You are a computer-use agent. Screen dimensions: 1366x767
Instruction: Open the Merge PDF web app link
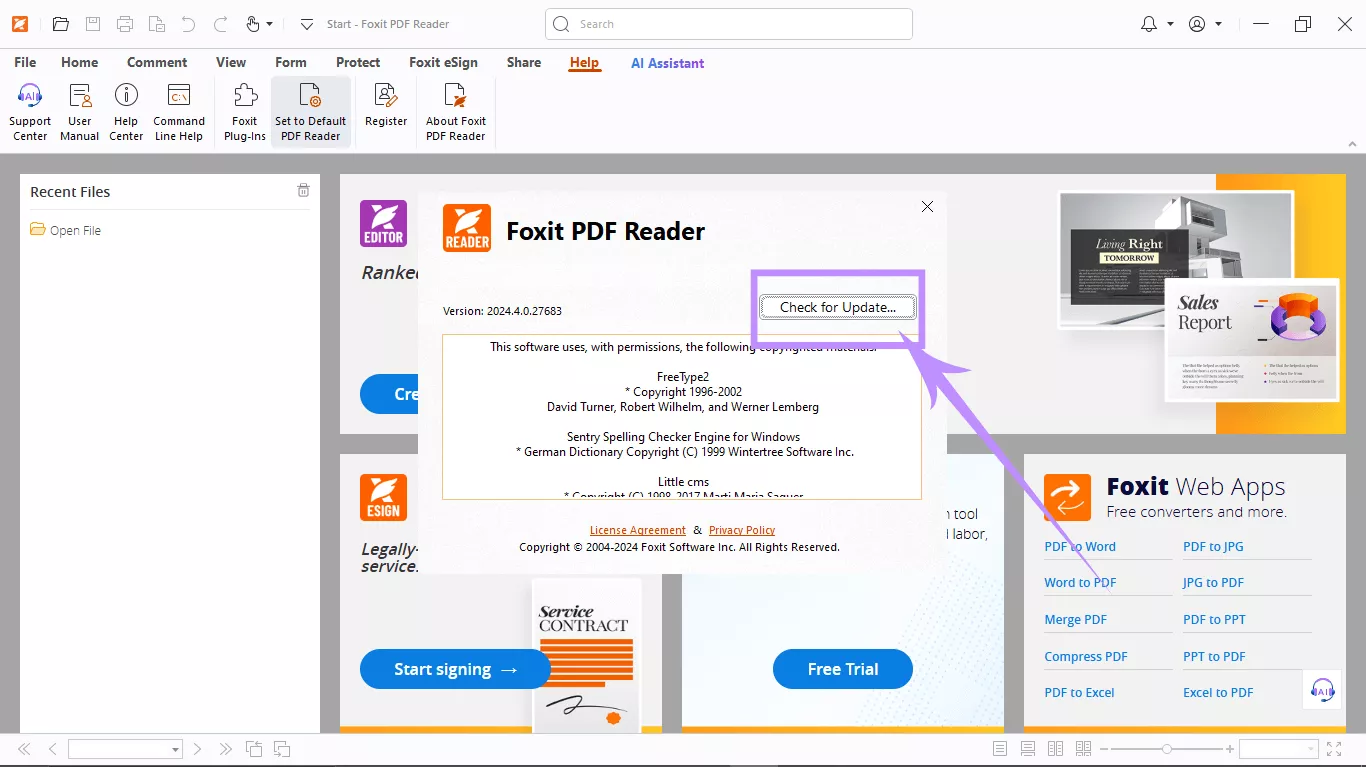pyautogui.click(x=1076, y=619)
